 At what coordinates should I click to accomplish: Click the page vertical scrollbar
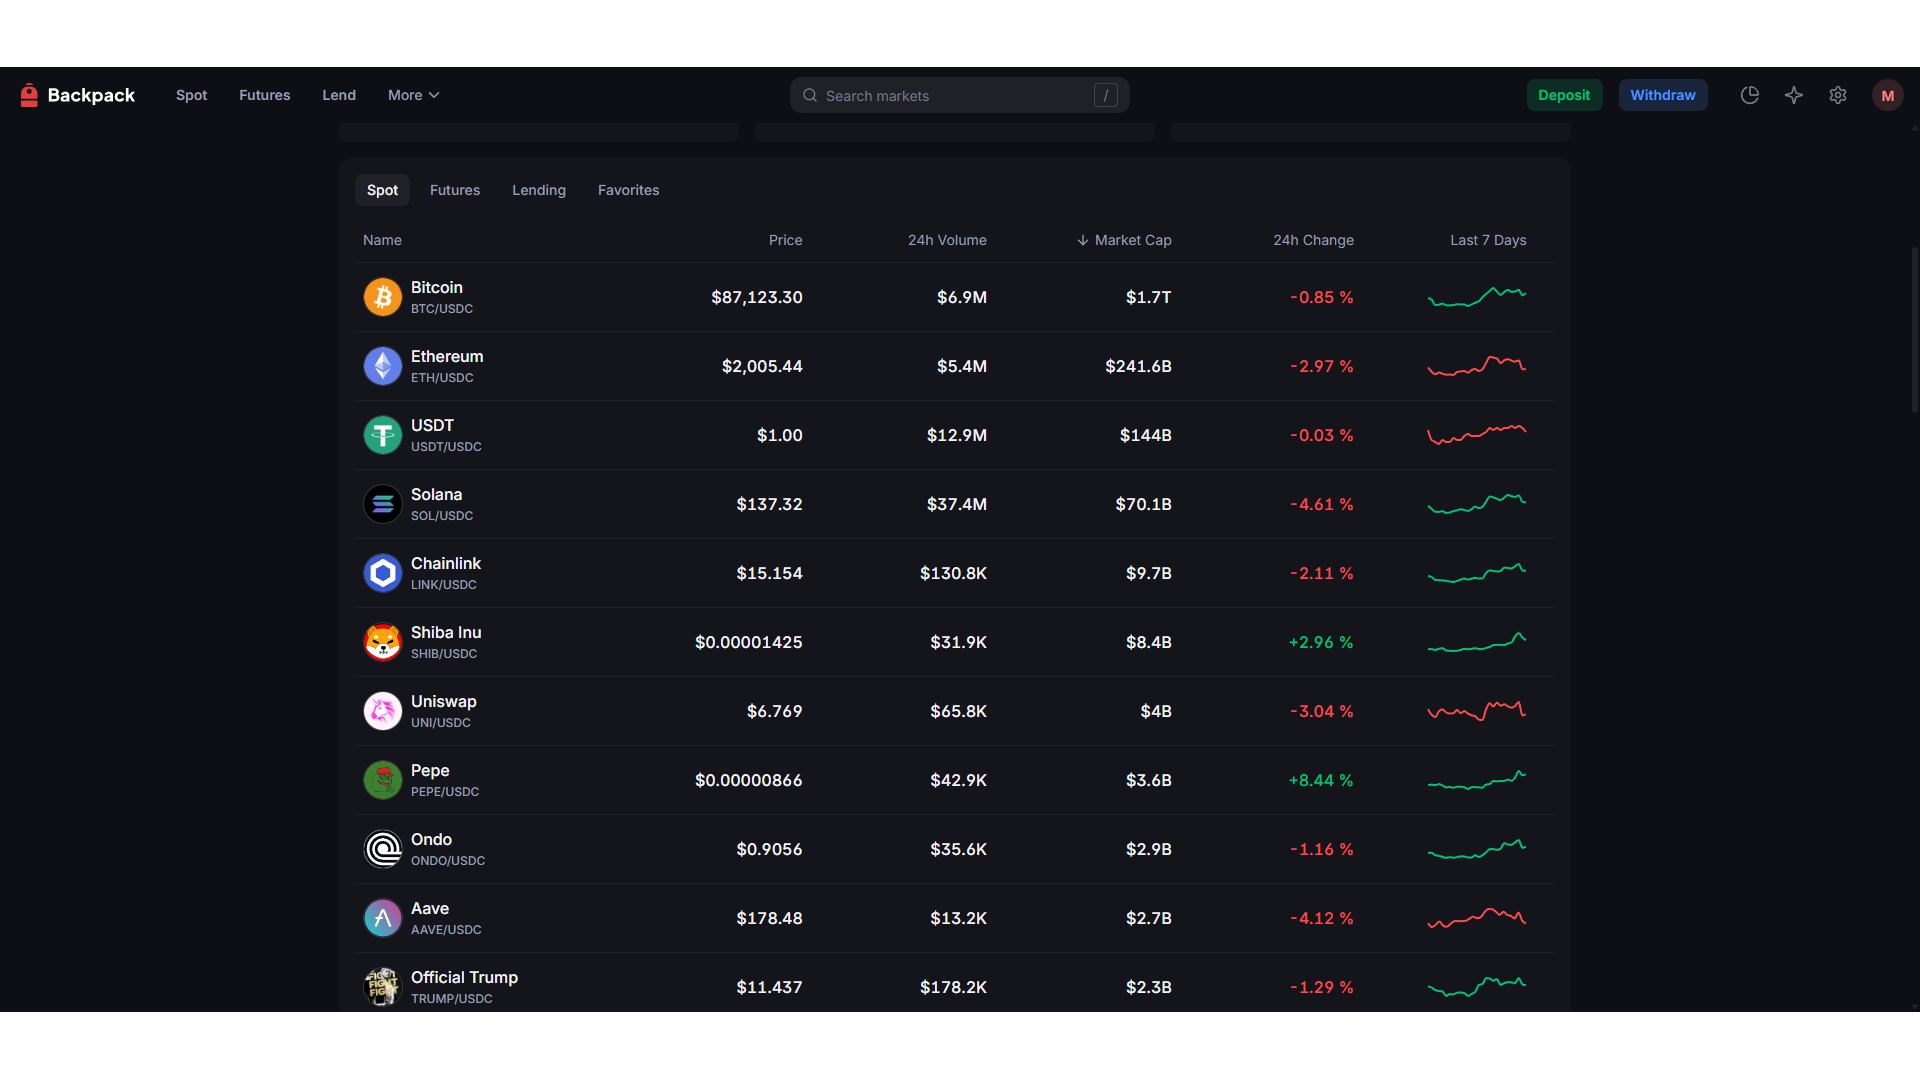click(x=1914, y=330)
